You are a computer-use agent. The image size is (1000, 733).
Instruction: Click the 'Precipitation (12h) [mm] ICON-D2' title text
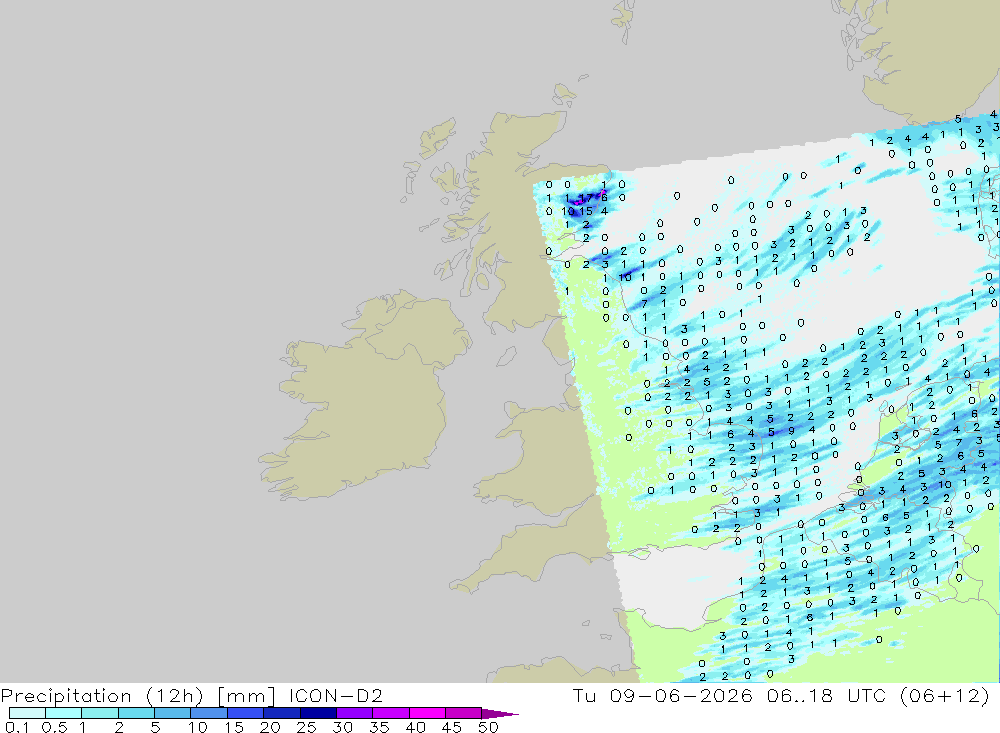point(191,695)
